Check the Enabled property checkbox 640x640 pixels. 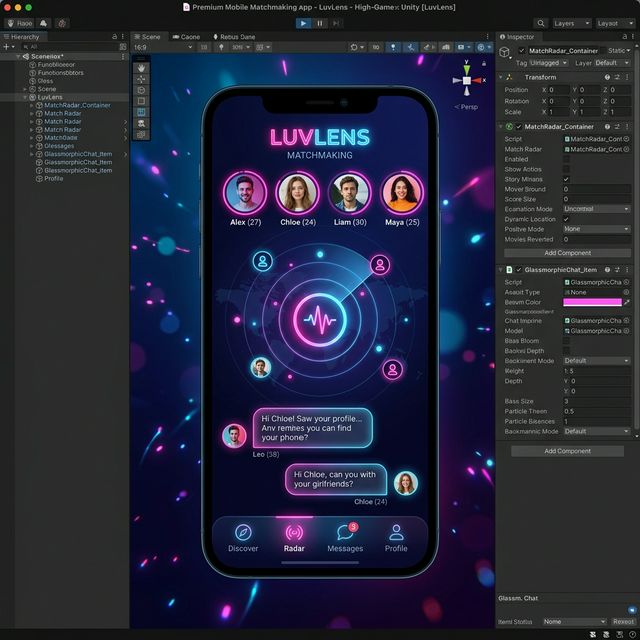point(566,159)
